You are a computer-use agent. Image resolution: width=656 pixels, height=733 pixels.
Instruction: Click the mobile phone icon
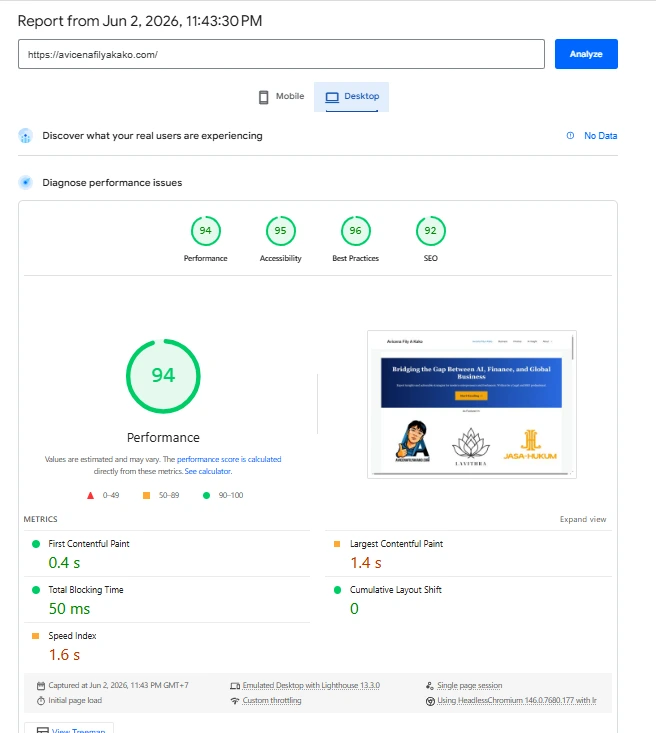(263, 97)
